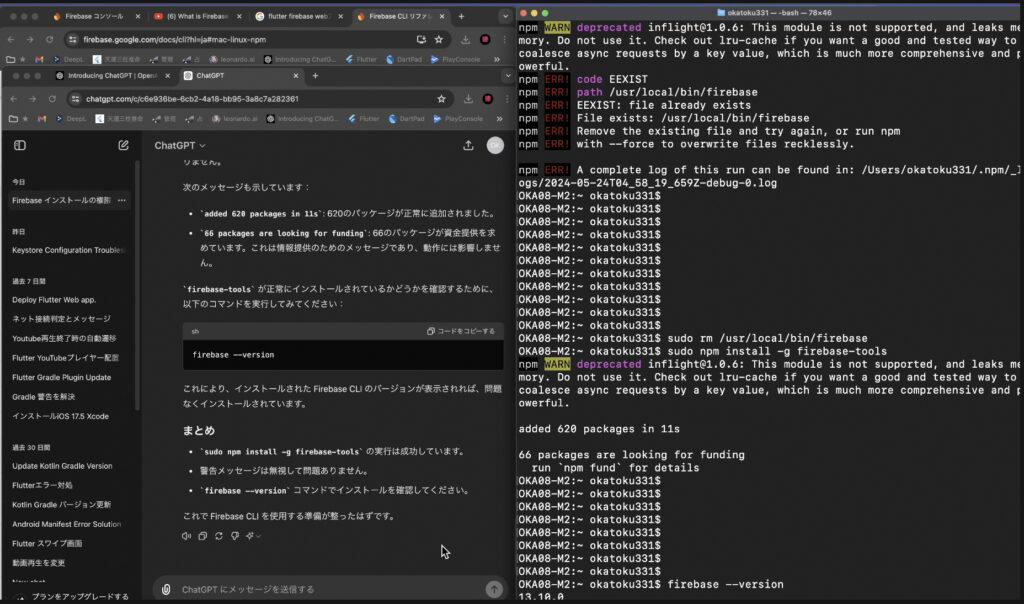Click the プランをアップグレードする upgrade link

point(78,597)
